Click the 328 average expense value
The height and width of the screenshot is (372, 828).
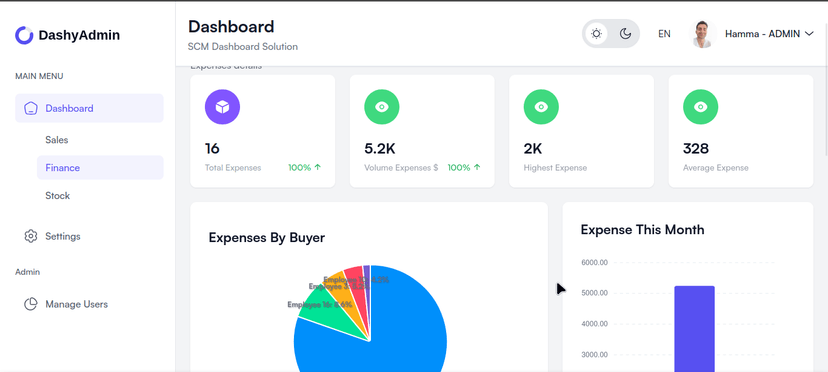[696, 148]
